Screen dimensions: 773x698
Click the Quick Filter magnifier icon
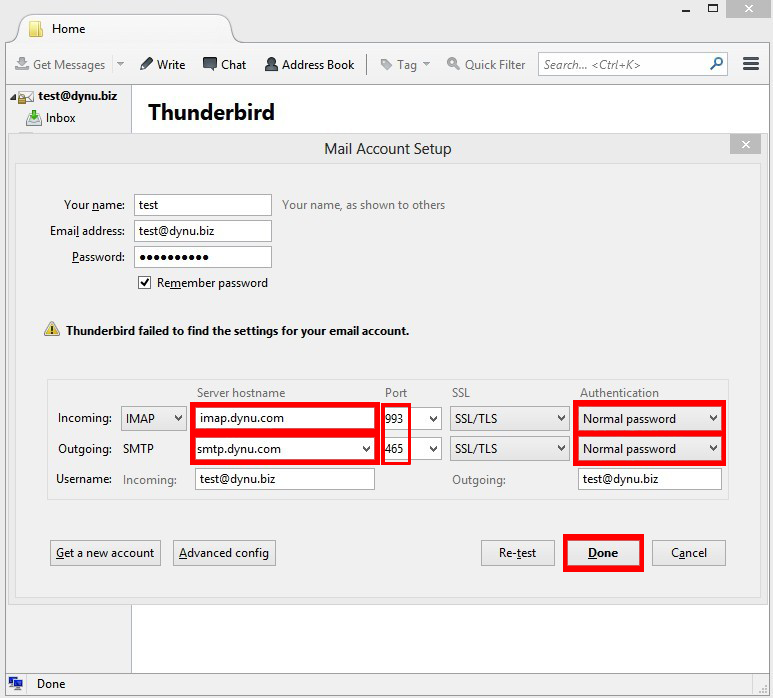(x=453, y=64)
